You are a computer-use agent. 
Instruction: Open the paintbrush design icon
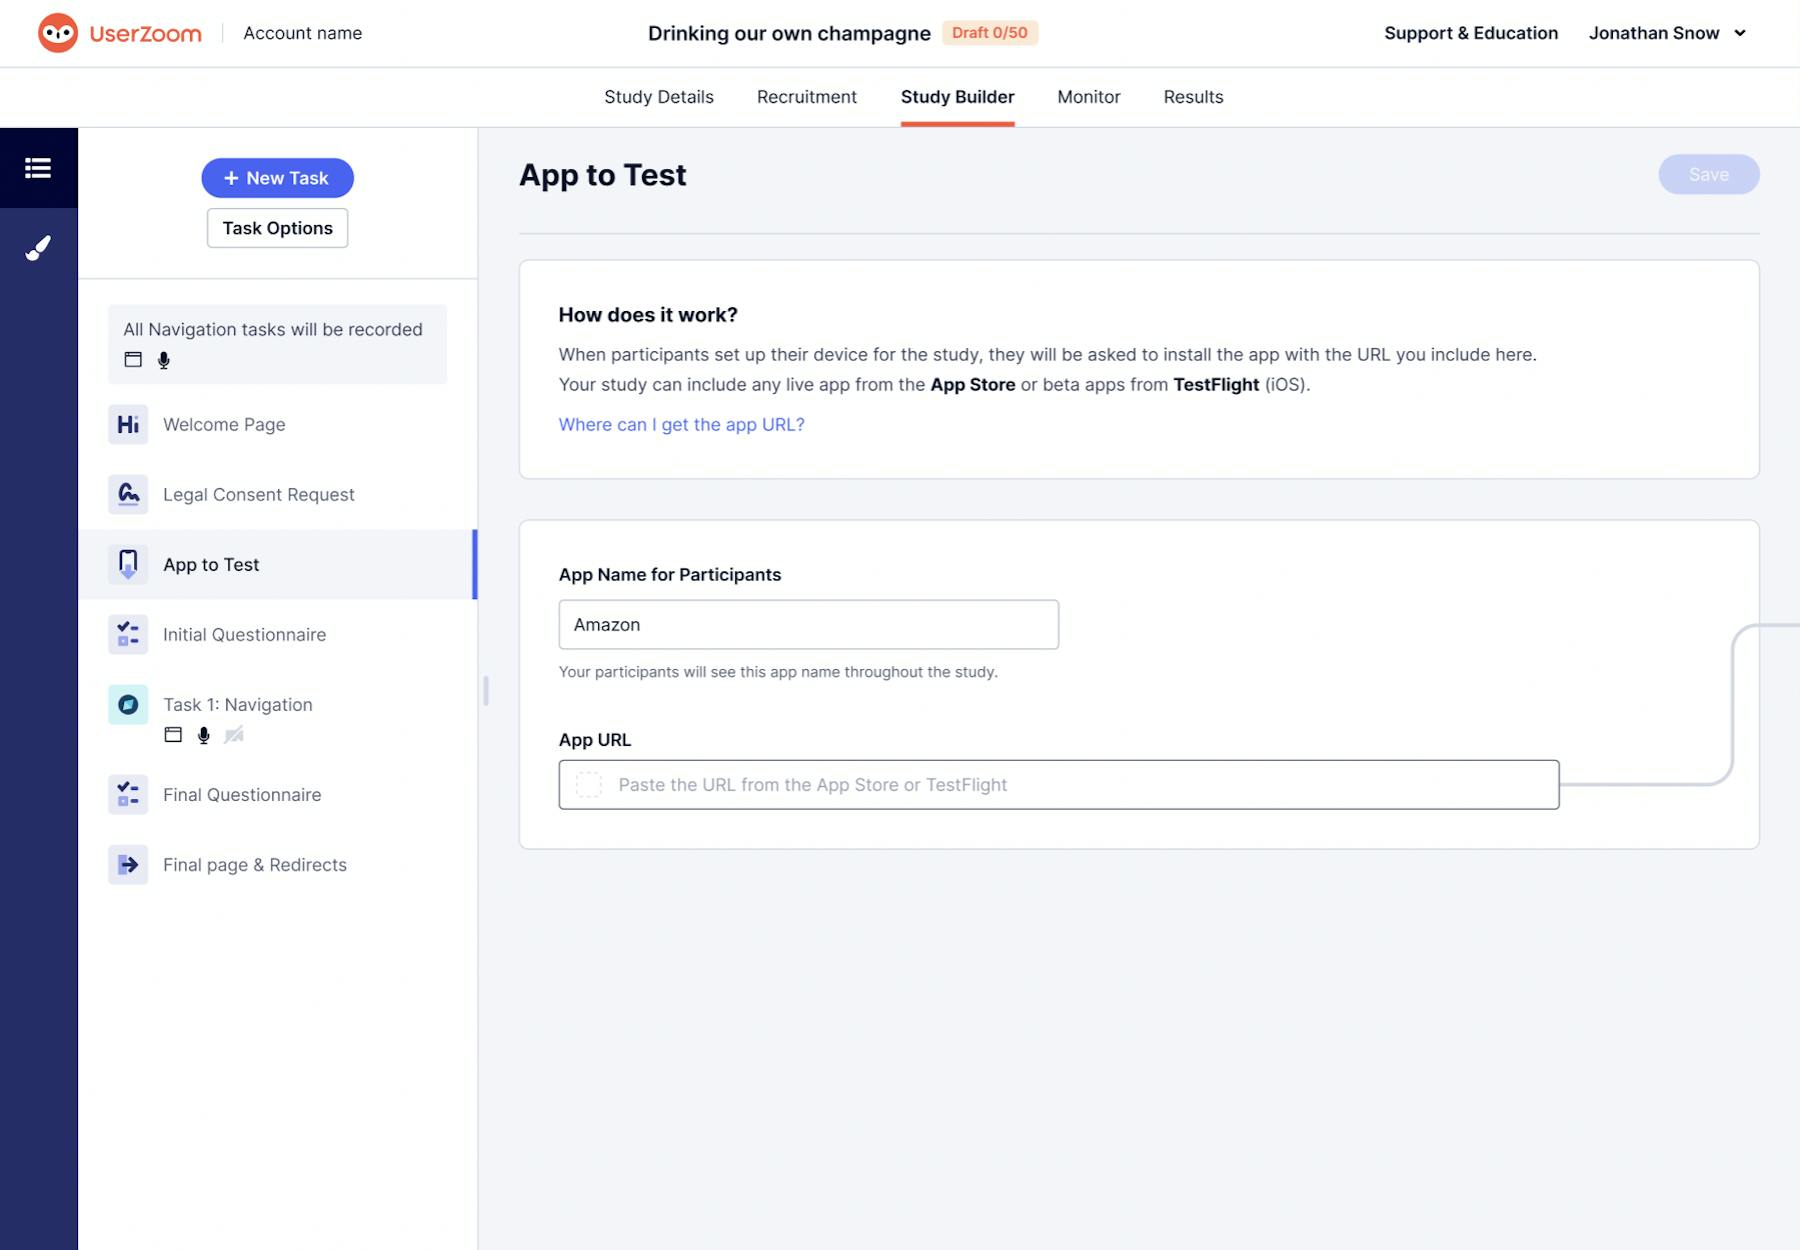(38, 248)
